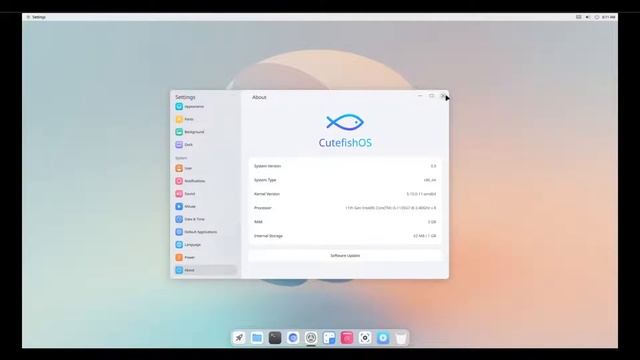Screen dimensions: 640x360
Task: Click the Kernel Version row label
Action: pyautogui.click(x=267, y=194)
